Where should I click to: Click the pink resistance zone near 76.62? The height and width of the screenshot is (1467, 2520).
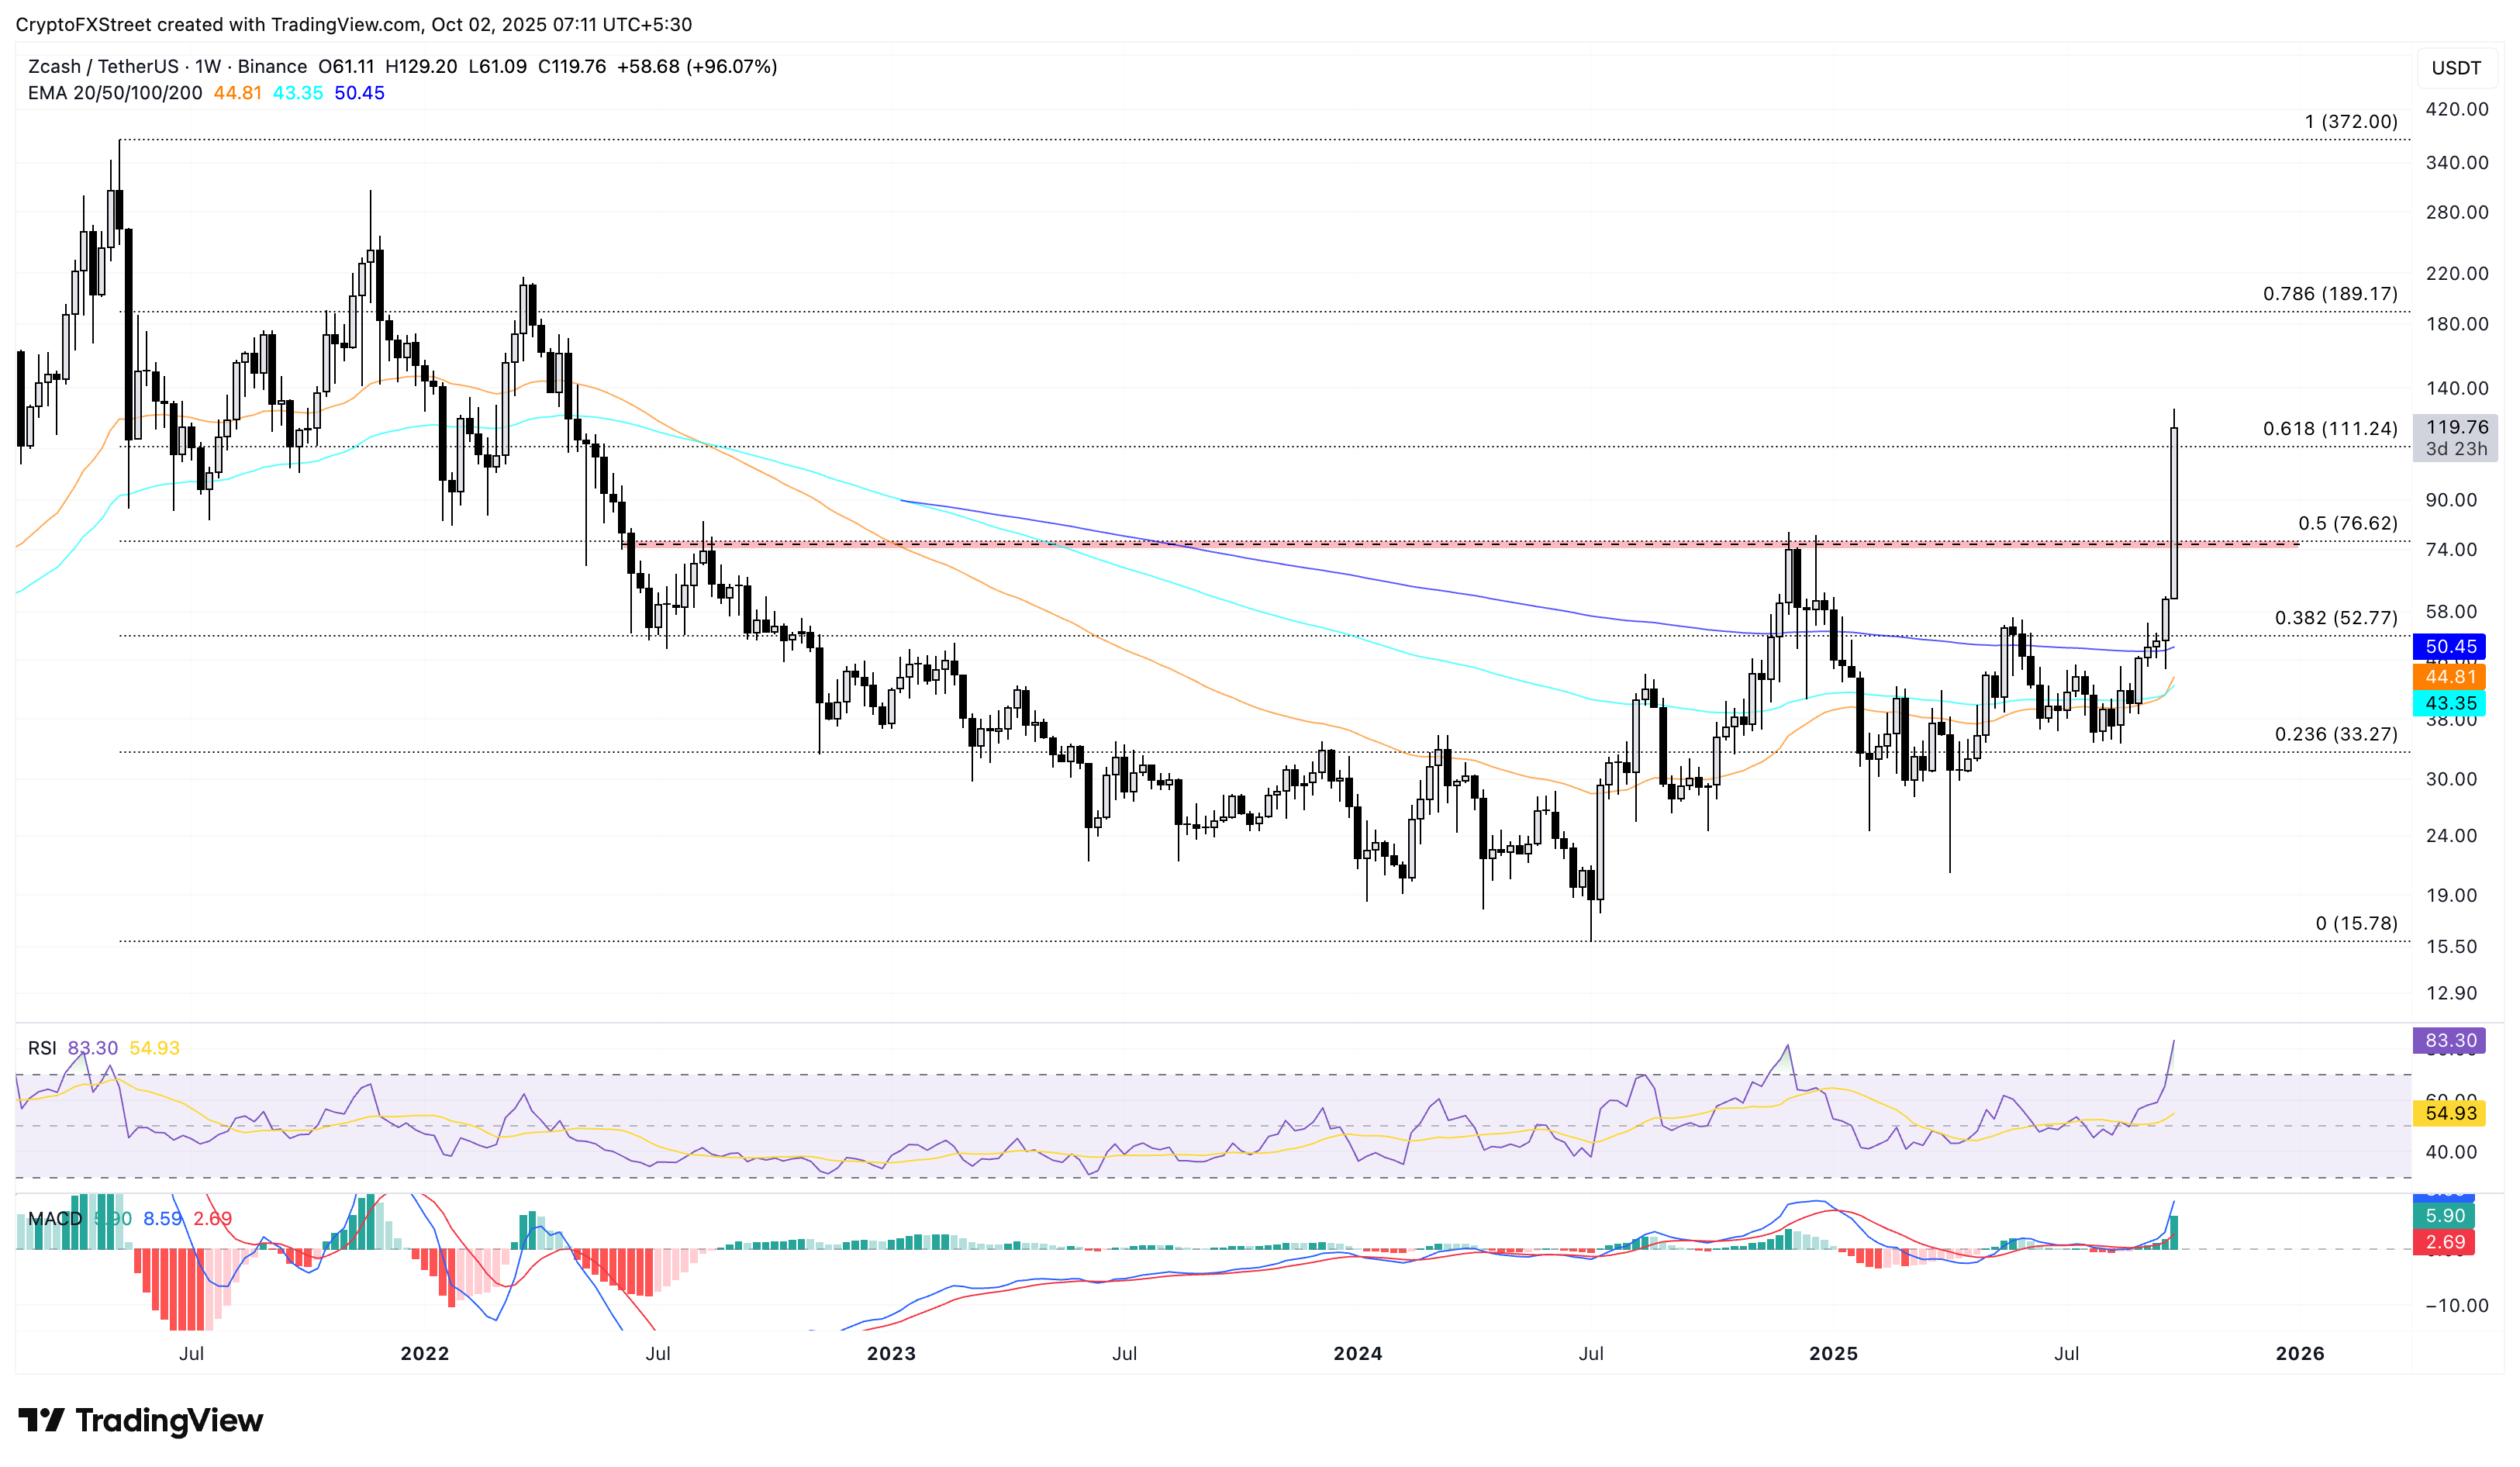1400,544
